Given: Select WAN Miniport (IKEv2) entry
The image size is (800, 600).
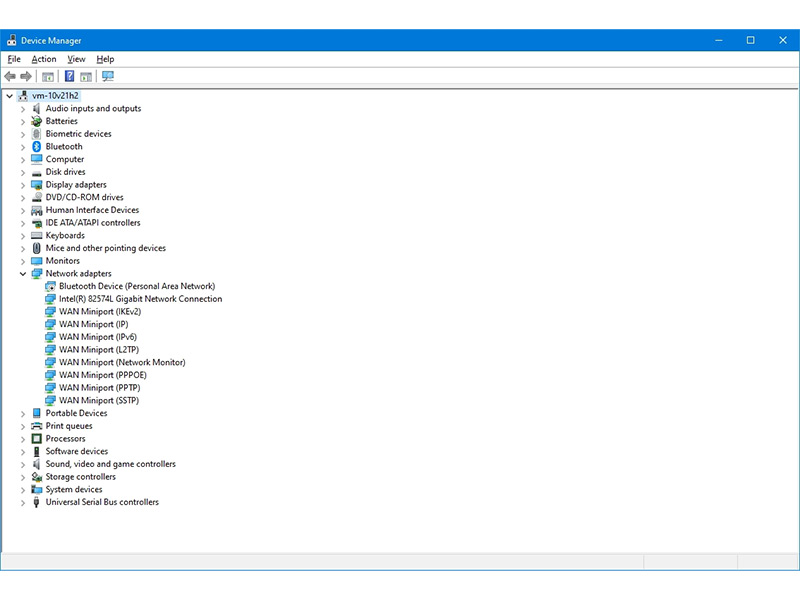Looking at the screenshot, I should 100,312.
